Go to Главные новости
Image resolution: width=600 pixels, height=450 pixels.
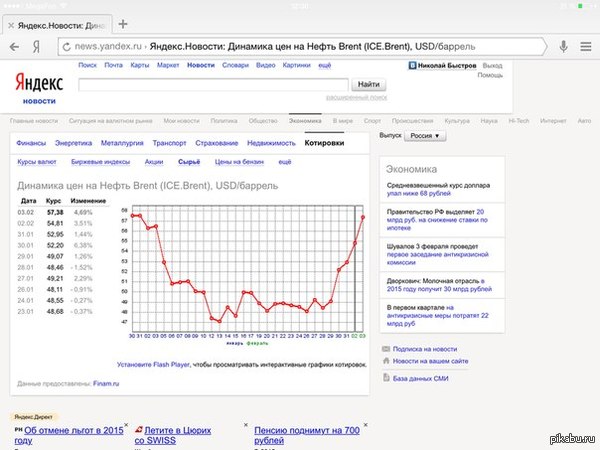click(x=34, y=121)
